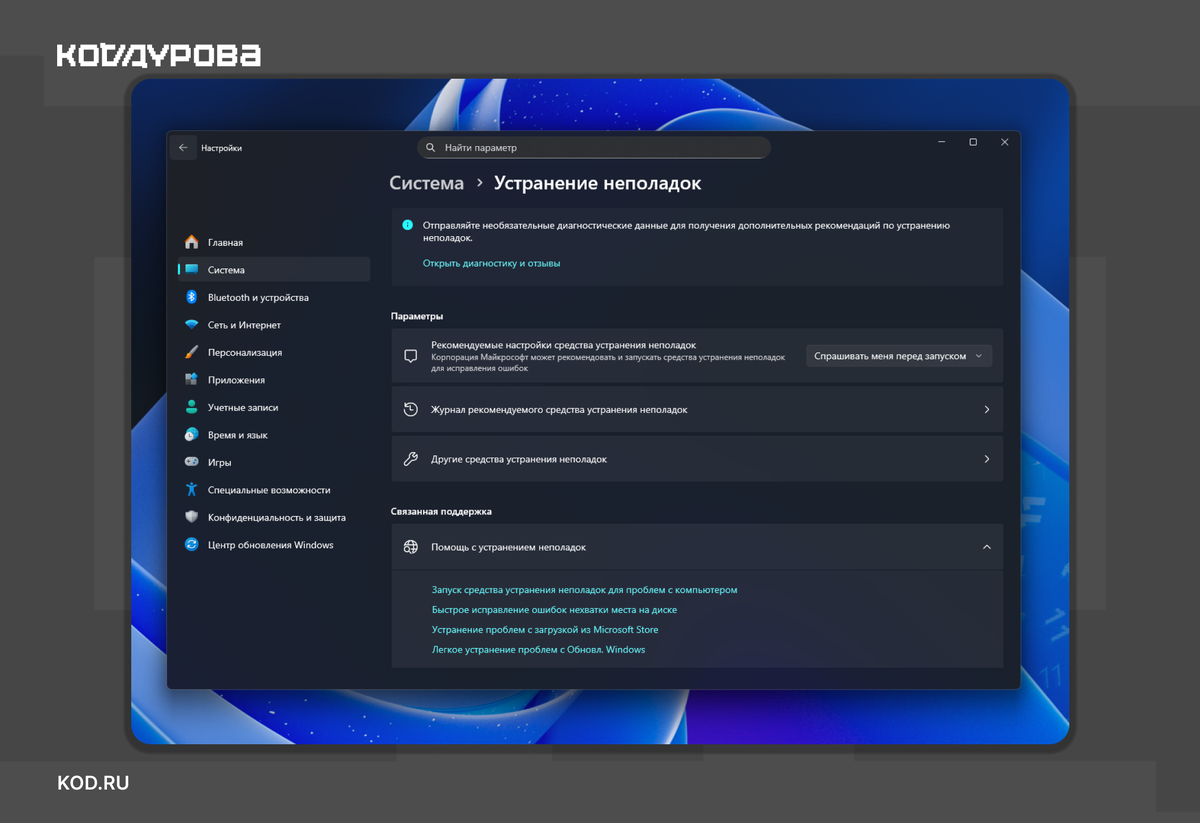Click the Главная home icon
Screen dimensions: 1200x823
(x=191, y=242)
